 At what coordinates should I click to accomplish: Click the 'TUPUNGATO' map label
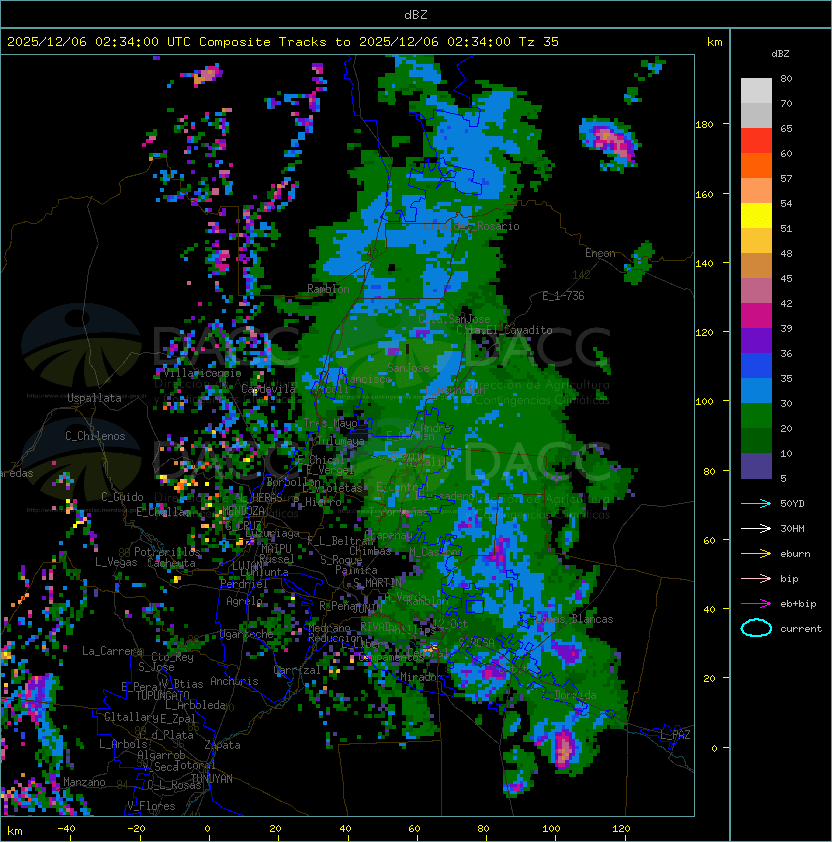click(162, 696)
